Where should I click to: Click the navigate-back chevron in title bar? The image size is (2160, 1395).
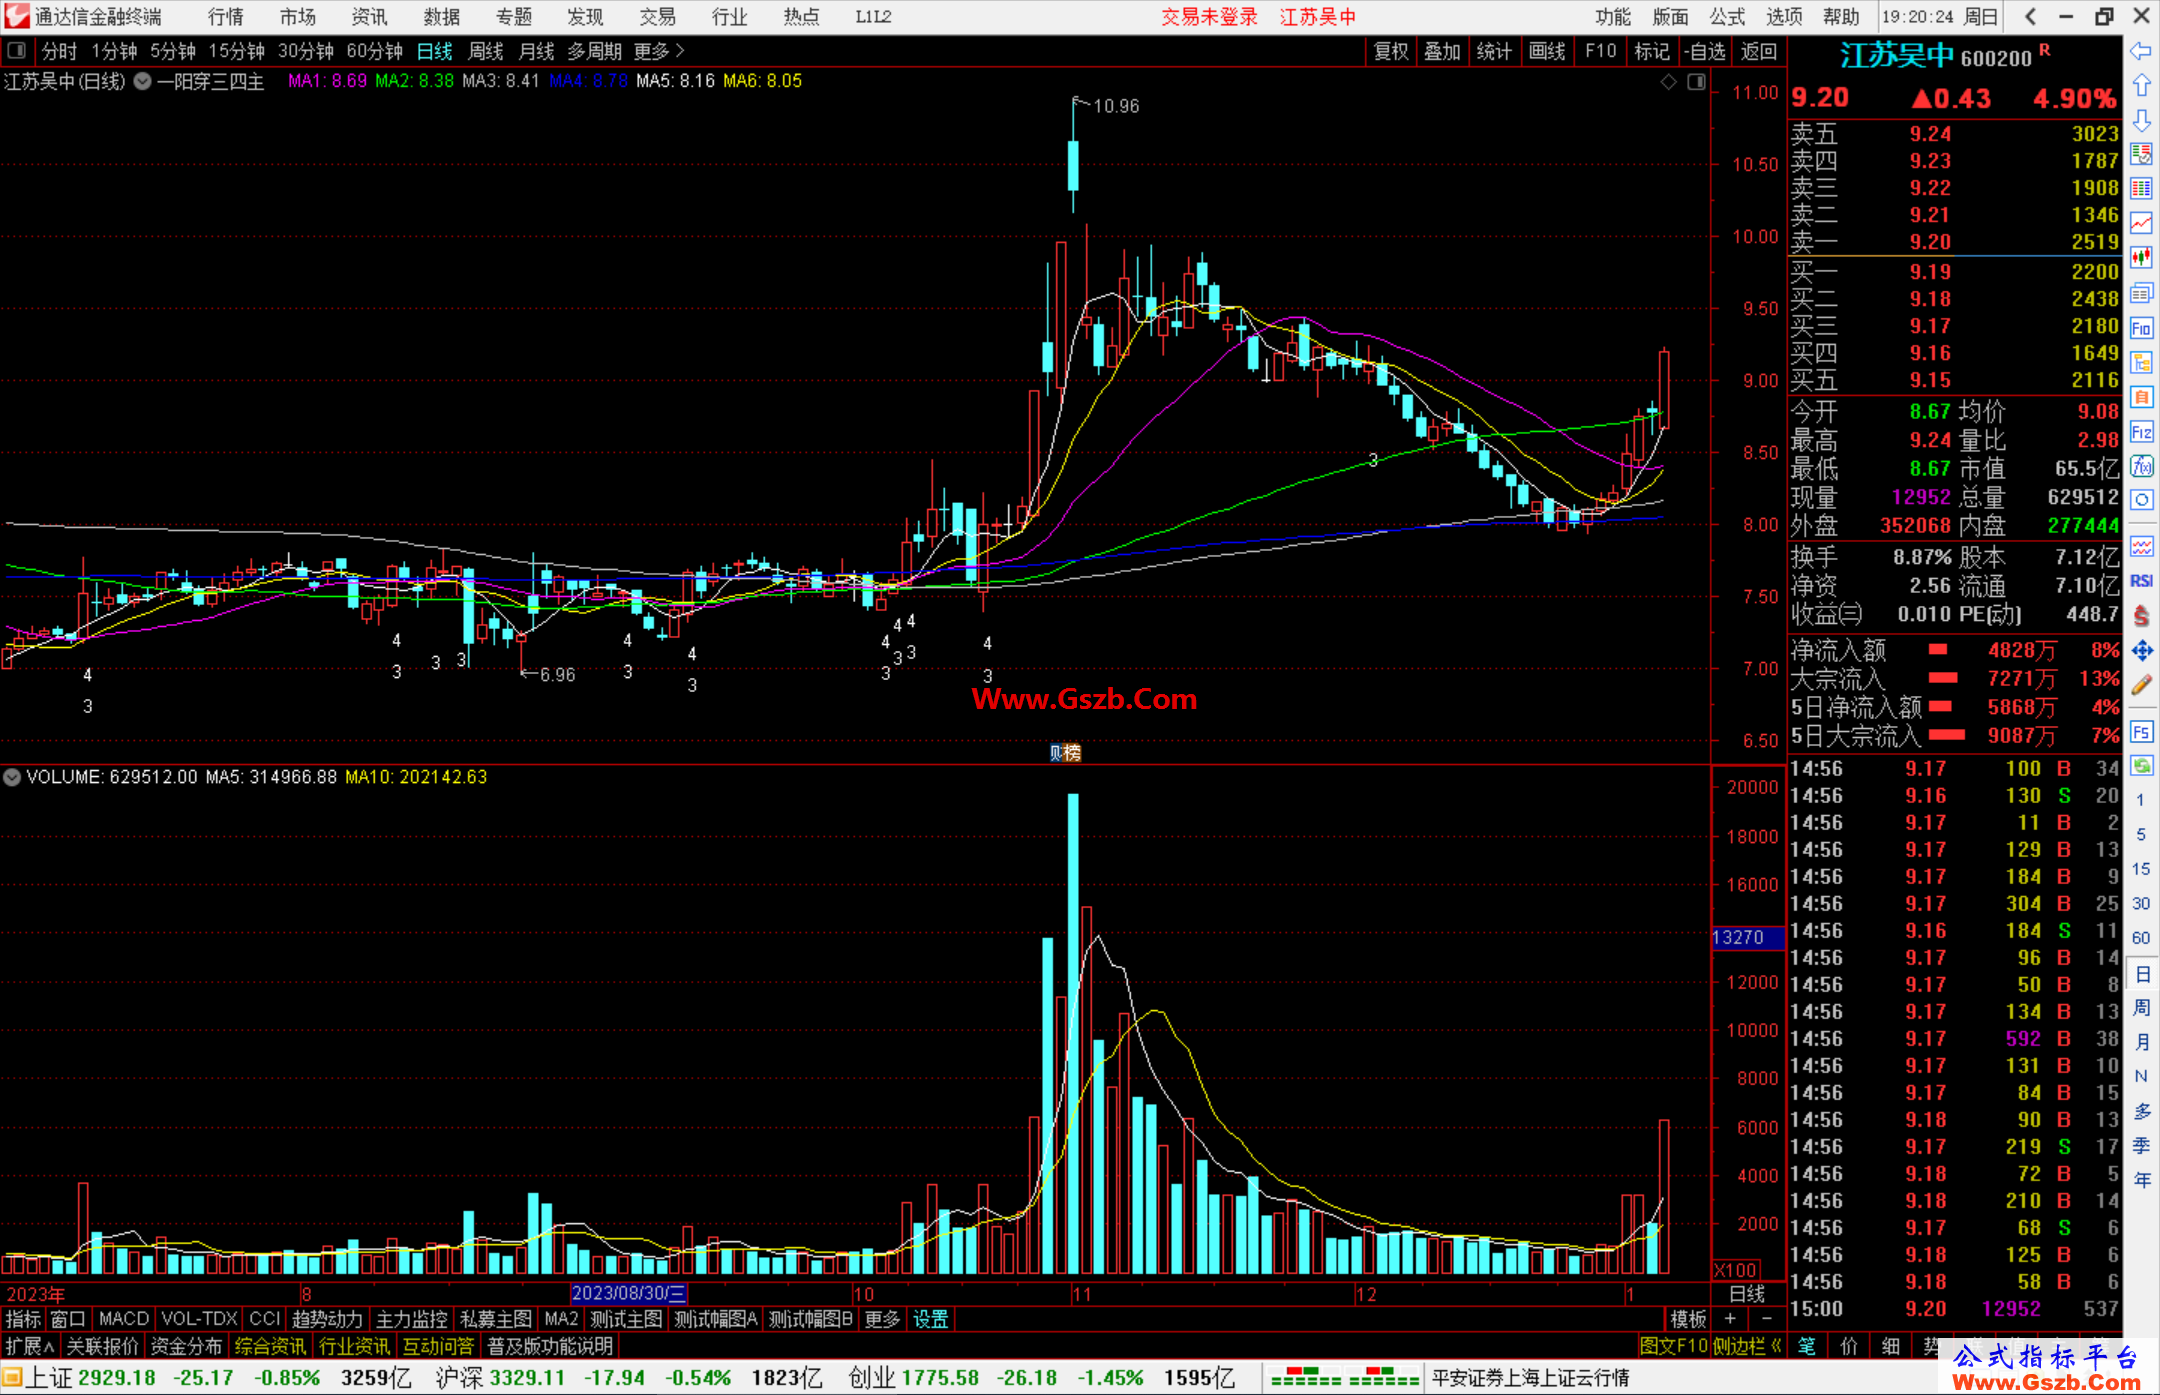(x=2030, y=16)
